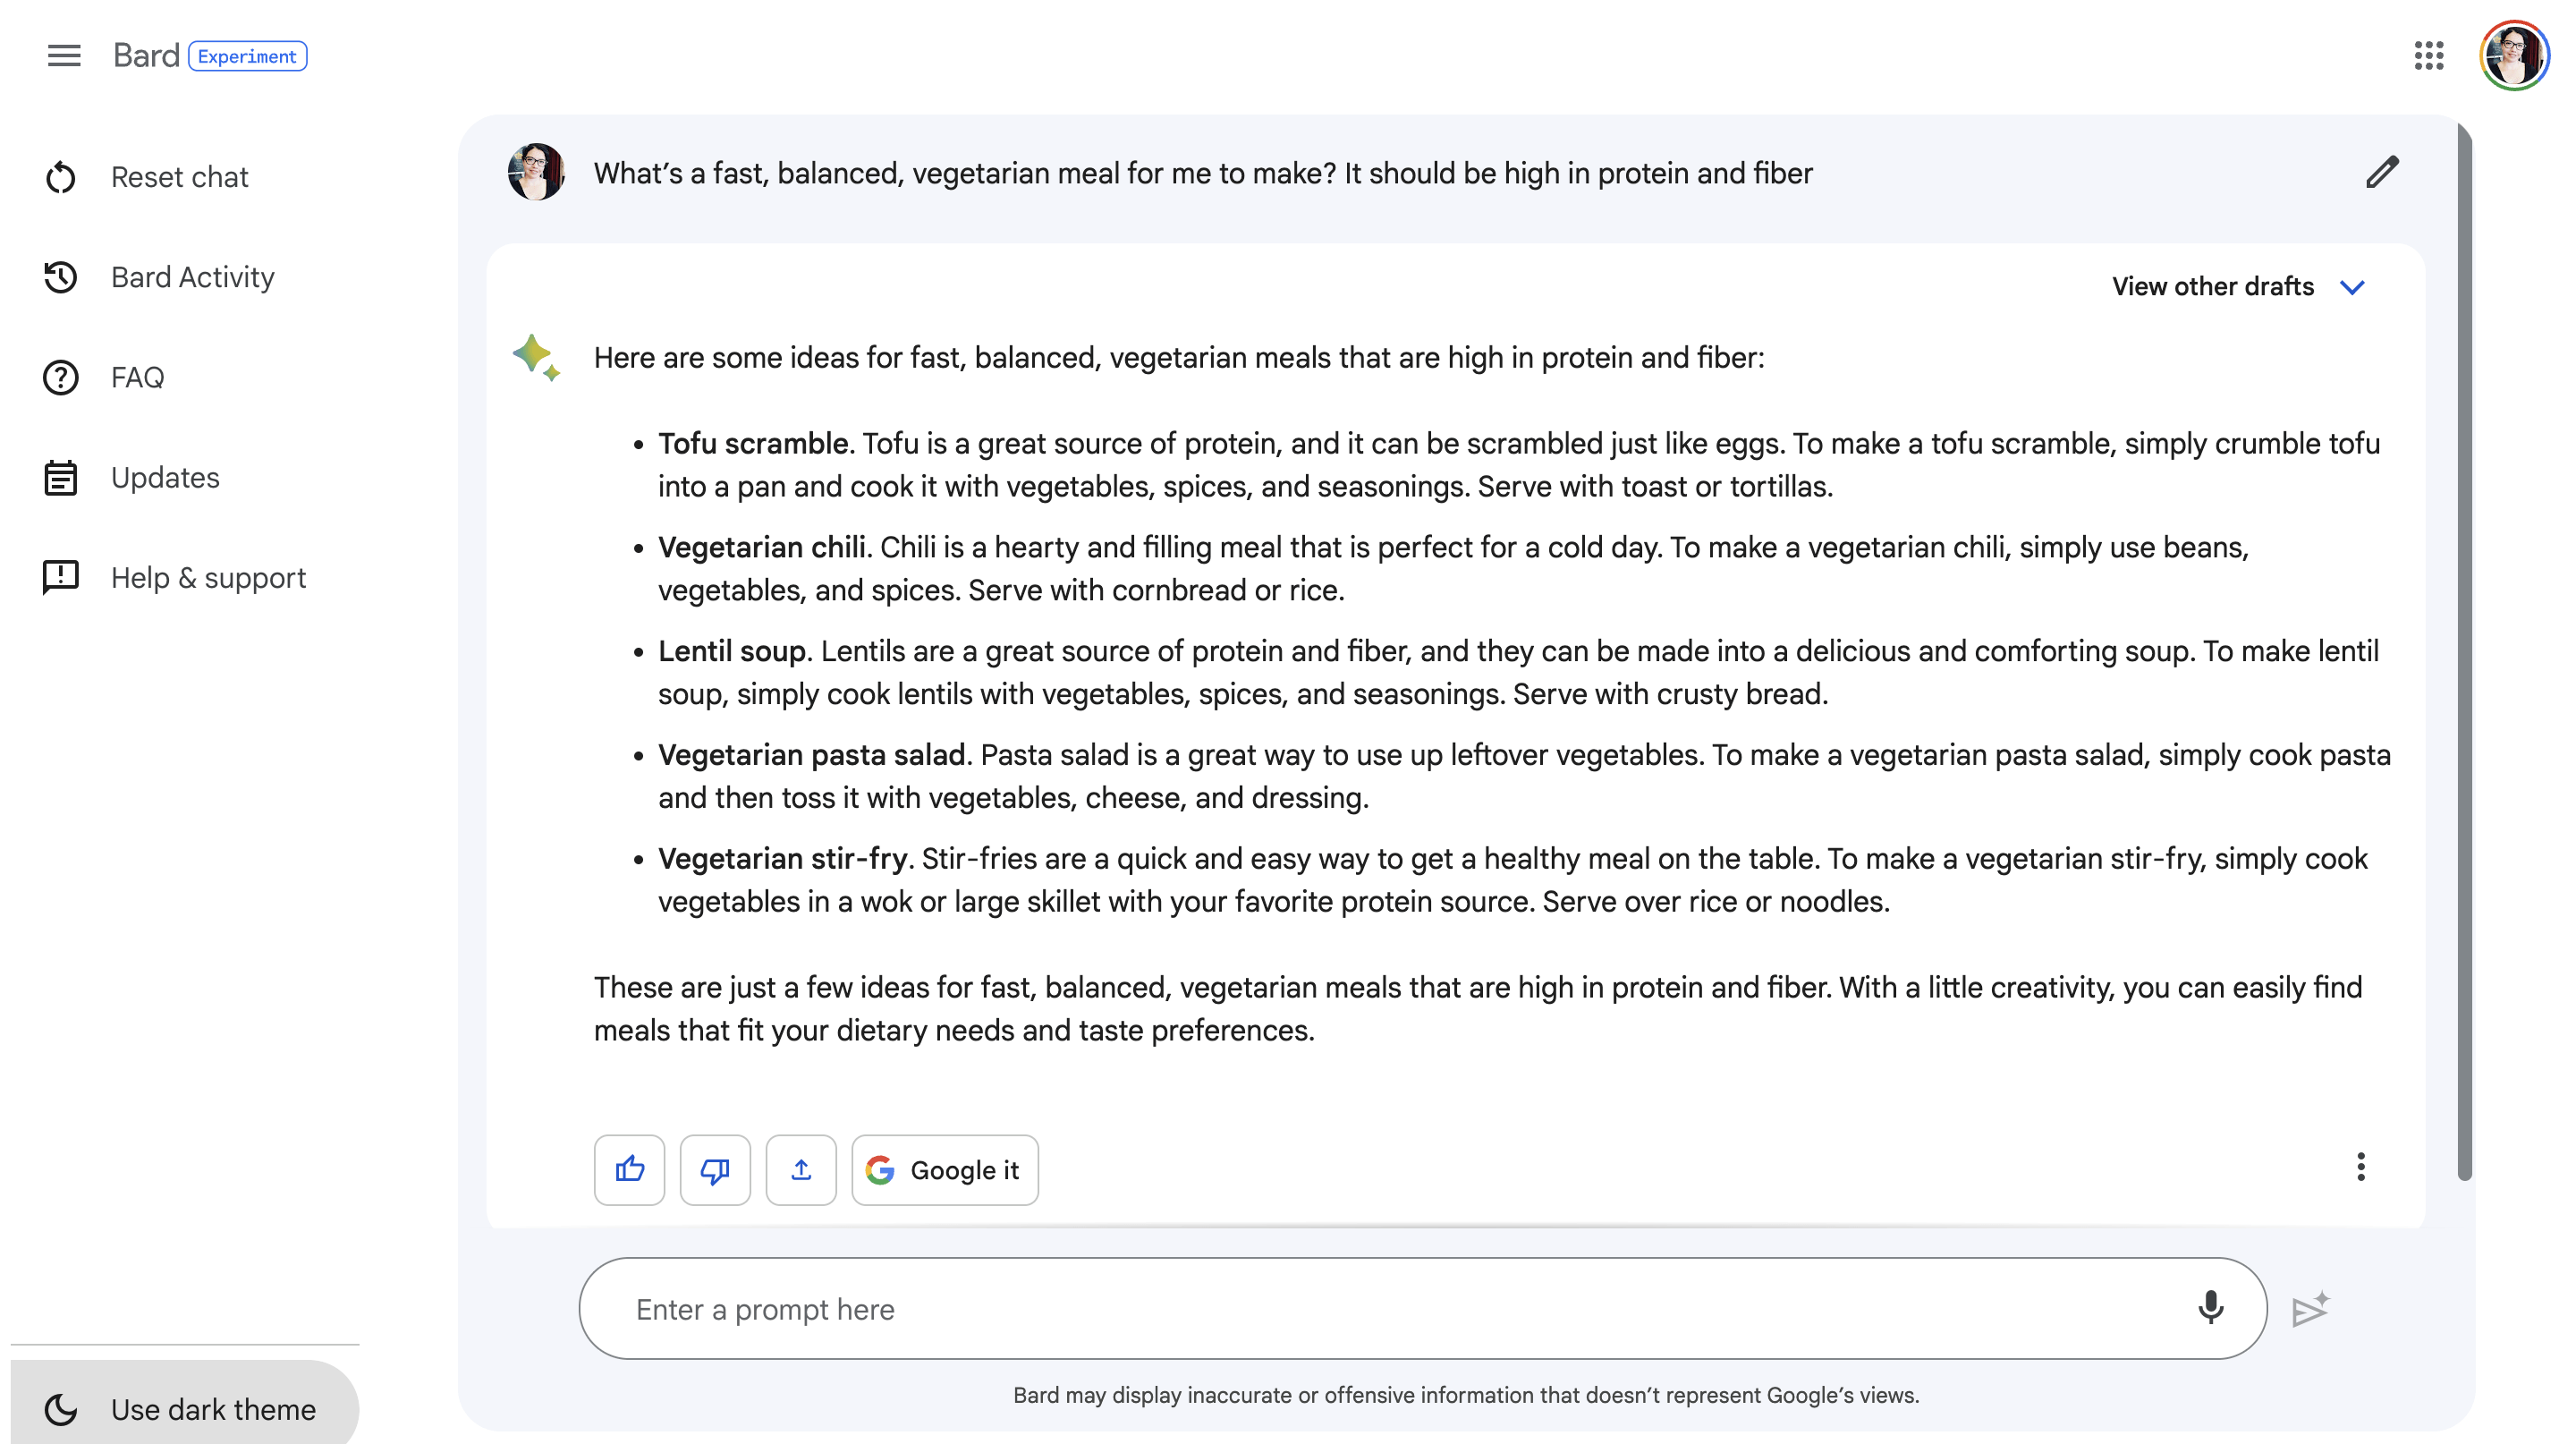Click the drafts chevron arrow

click(x=2352, y=288)
